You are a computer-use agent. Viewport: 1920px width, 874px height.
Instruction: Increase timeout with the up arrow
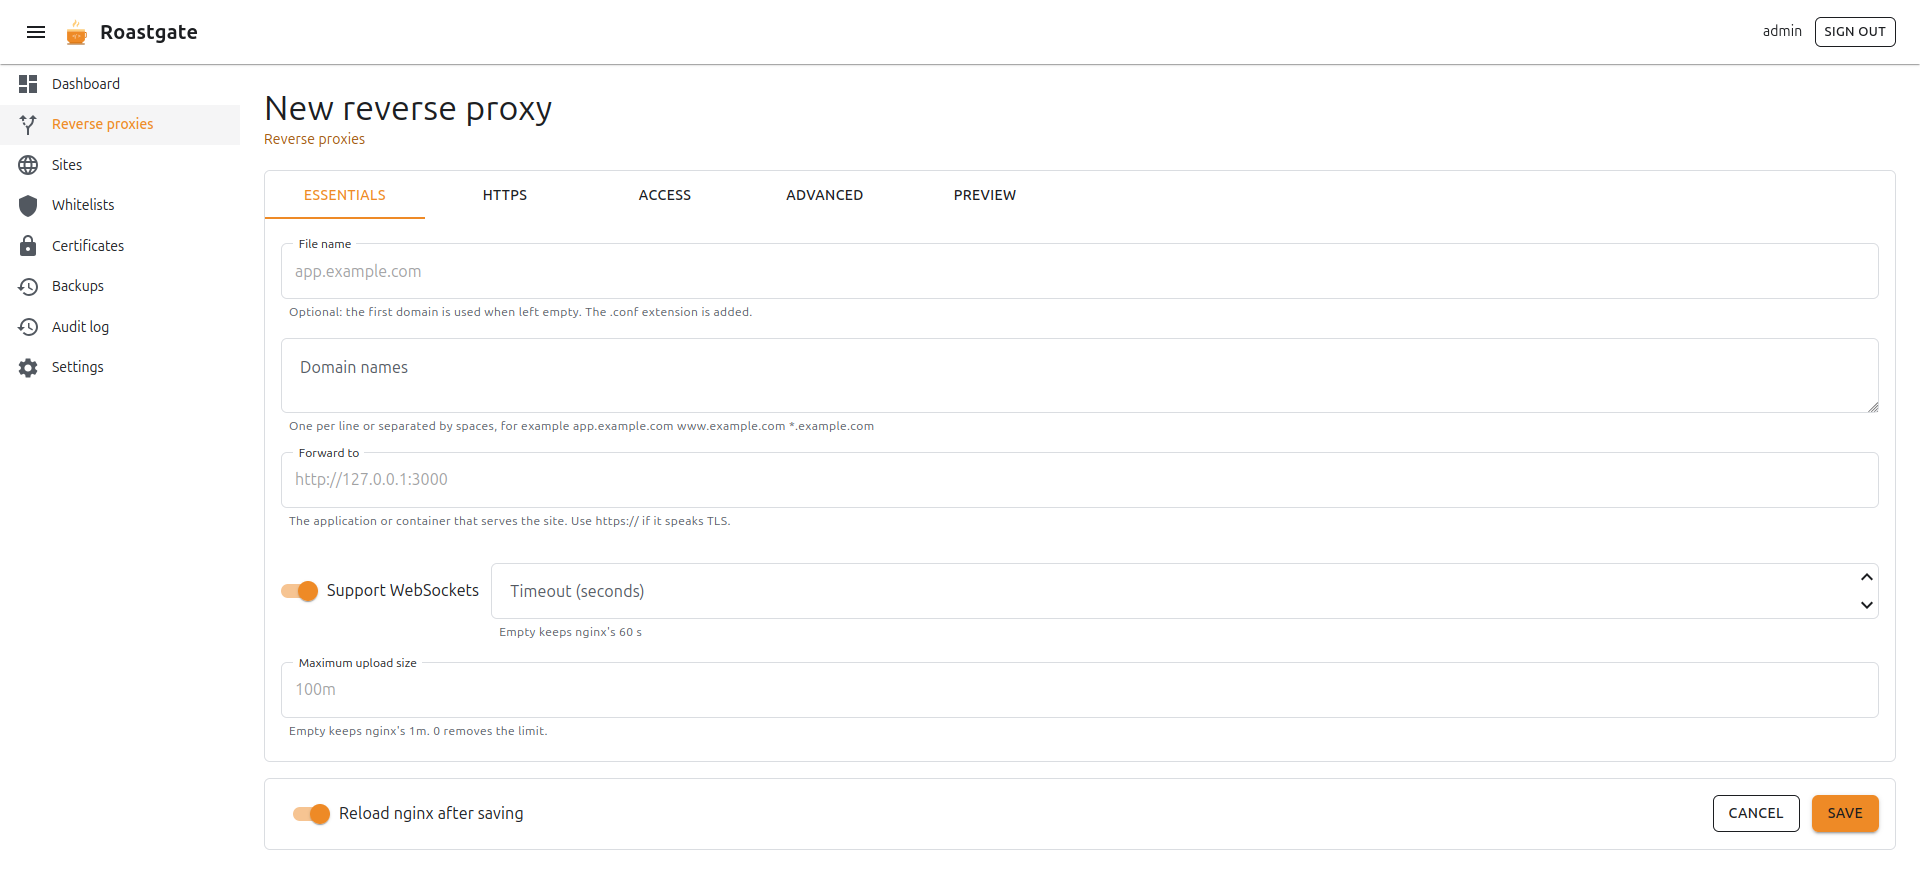(1866, 577)
